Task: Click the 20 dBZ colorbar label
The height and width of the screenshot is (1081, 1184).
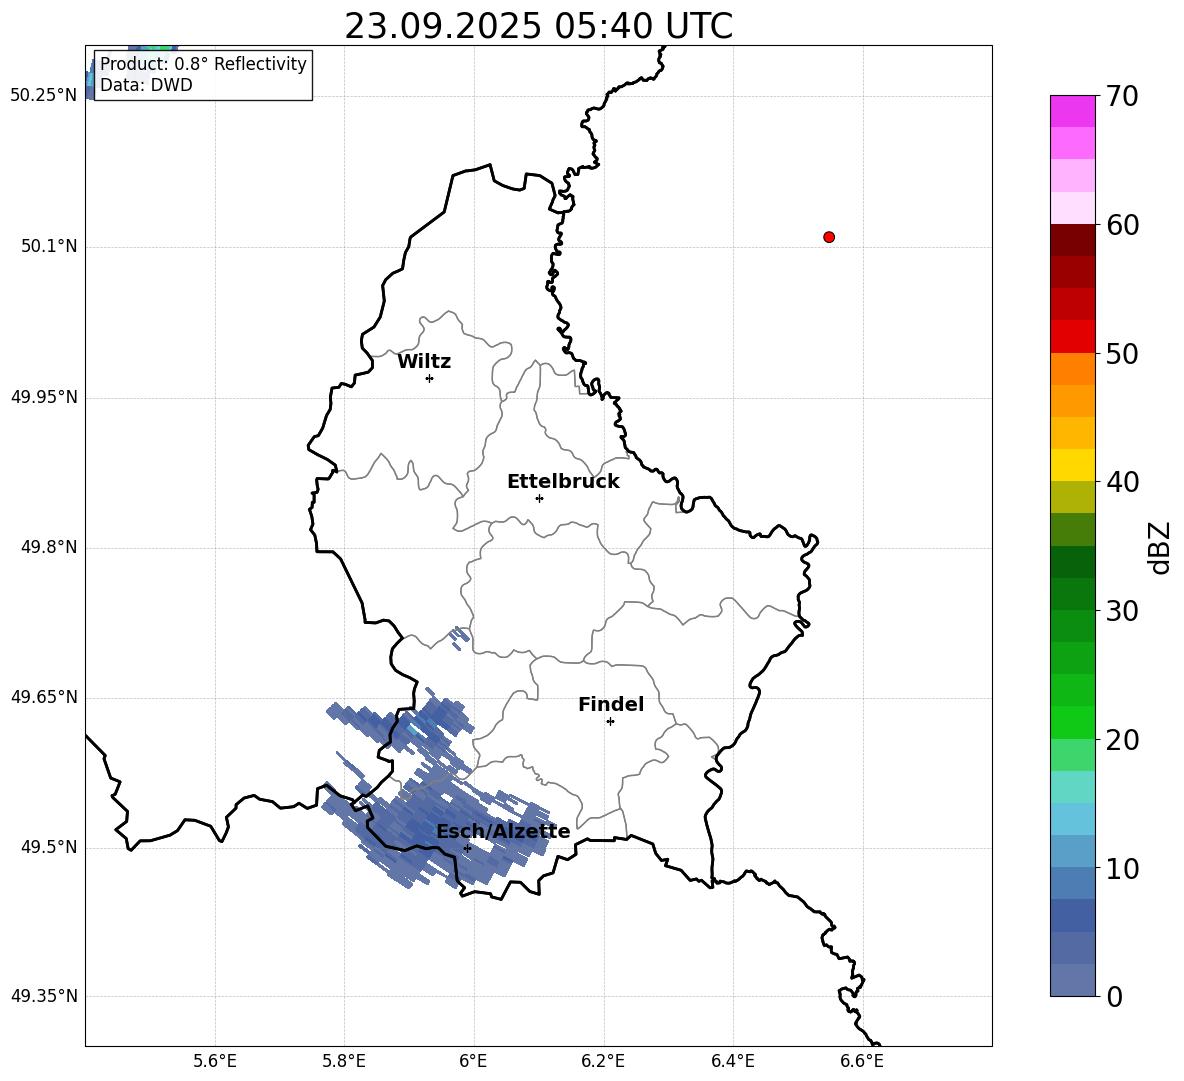Action: coord(1122,740)
